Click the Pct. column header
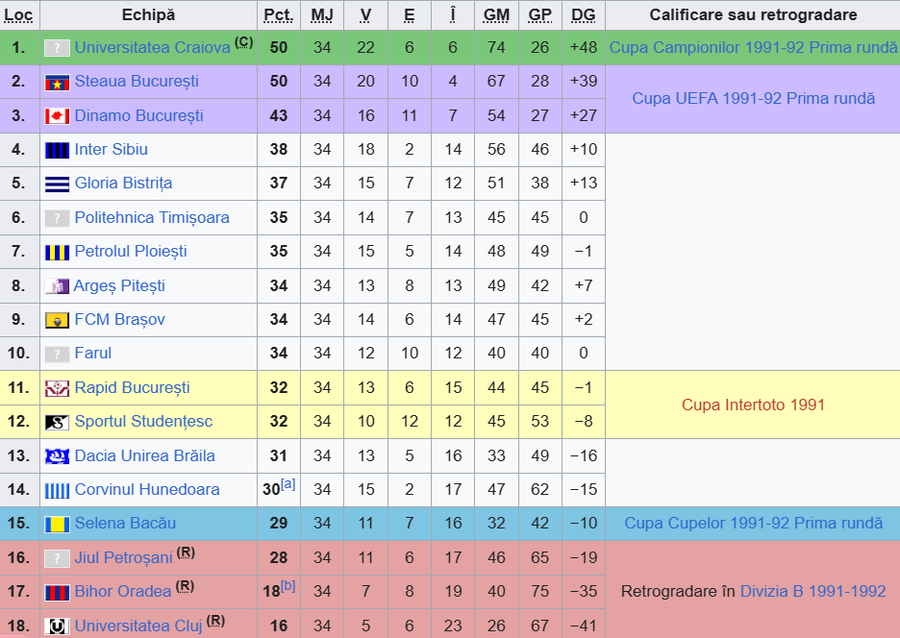Viewport: 900px width, 638px height. (278, 15)
